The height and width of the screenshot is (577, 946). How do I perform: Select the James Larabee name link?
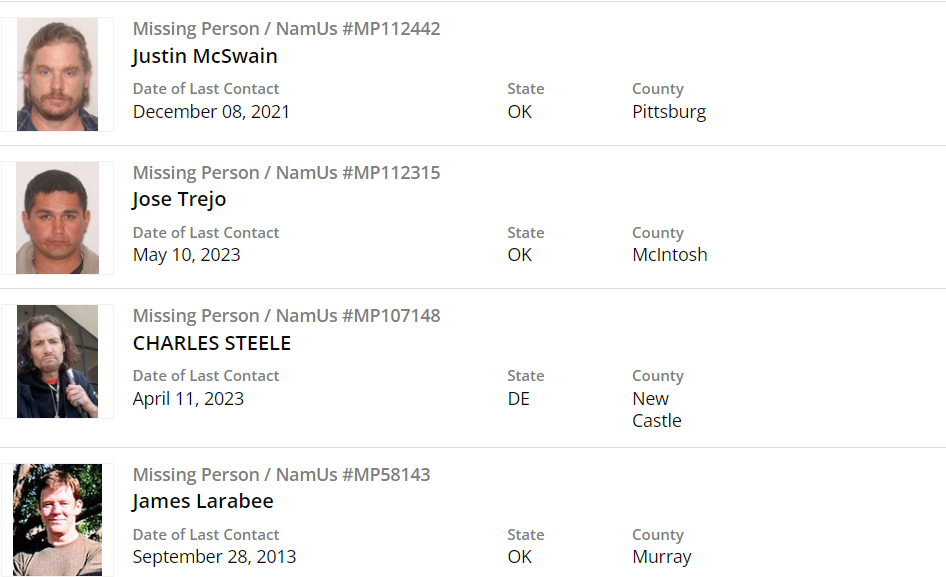(x=202, y=501)
